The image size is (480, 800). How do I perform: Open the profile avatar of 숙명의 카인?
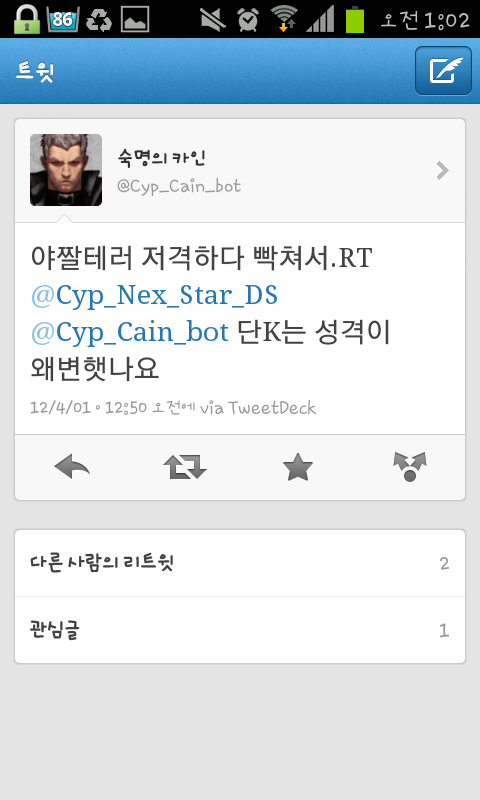[x=66, y=170]
